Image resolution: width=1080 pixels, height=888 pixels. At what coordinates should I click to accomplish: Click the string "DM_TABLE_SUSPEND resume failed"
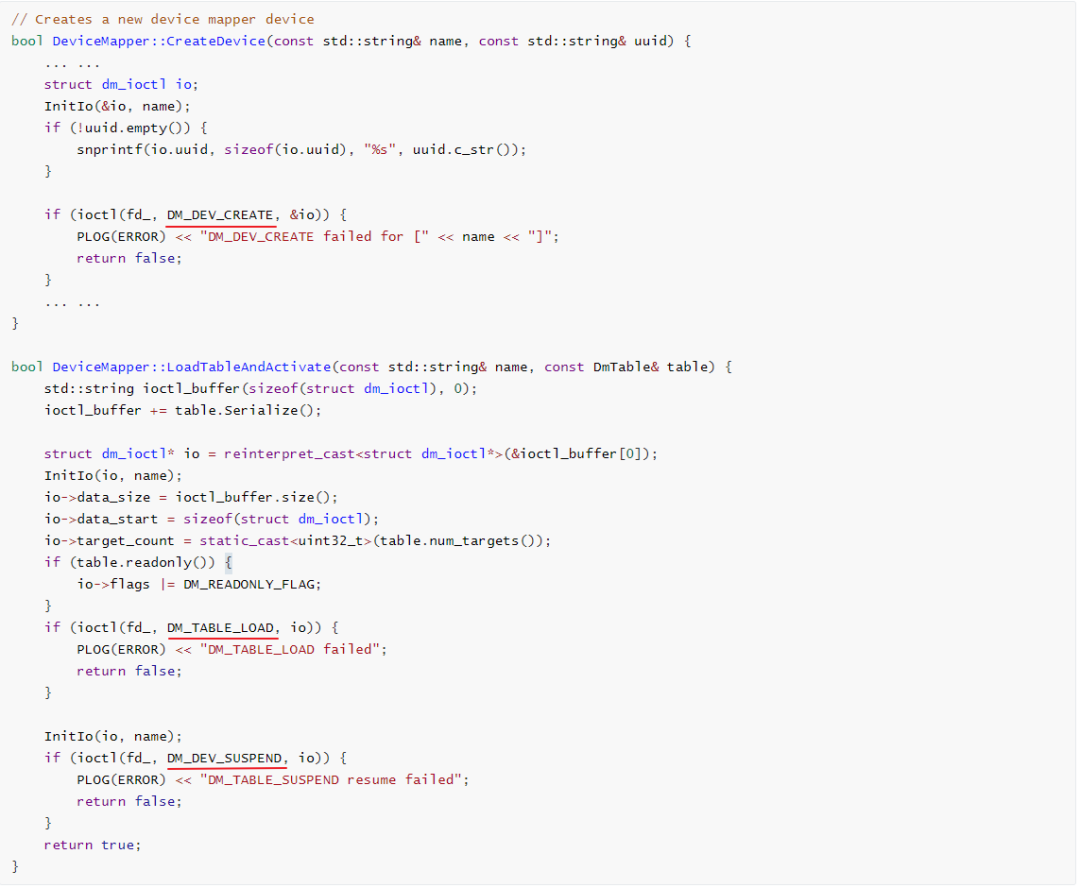coord(331,780)
